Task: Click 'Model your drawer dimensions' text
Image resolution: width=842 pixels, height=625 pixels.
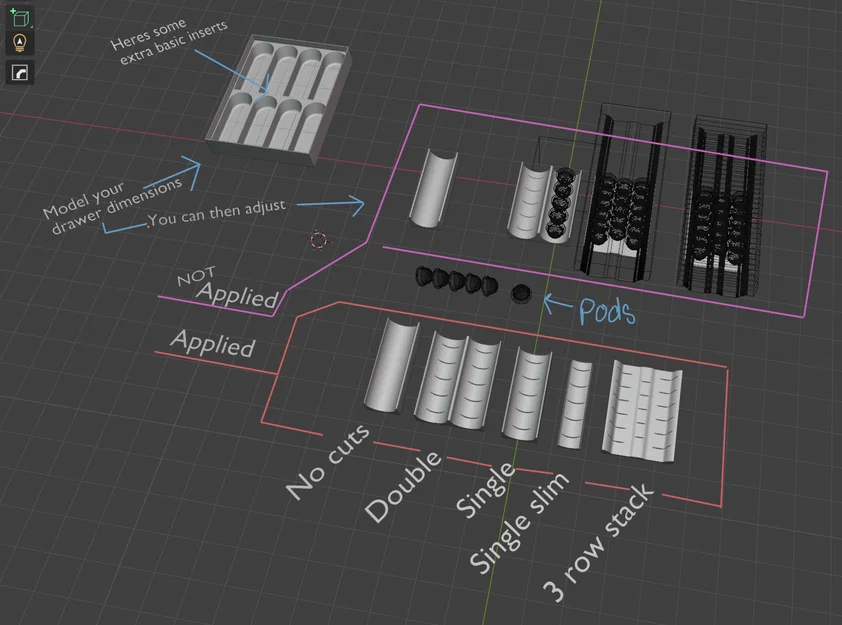Action: coord(112,206)
